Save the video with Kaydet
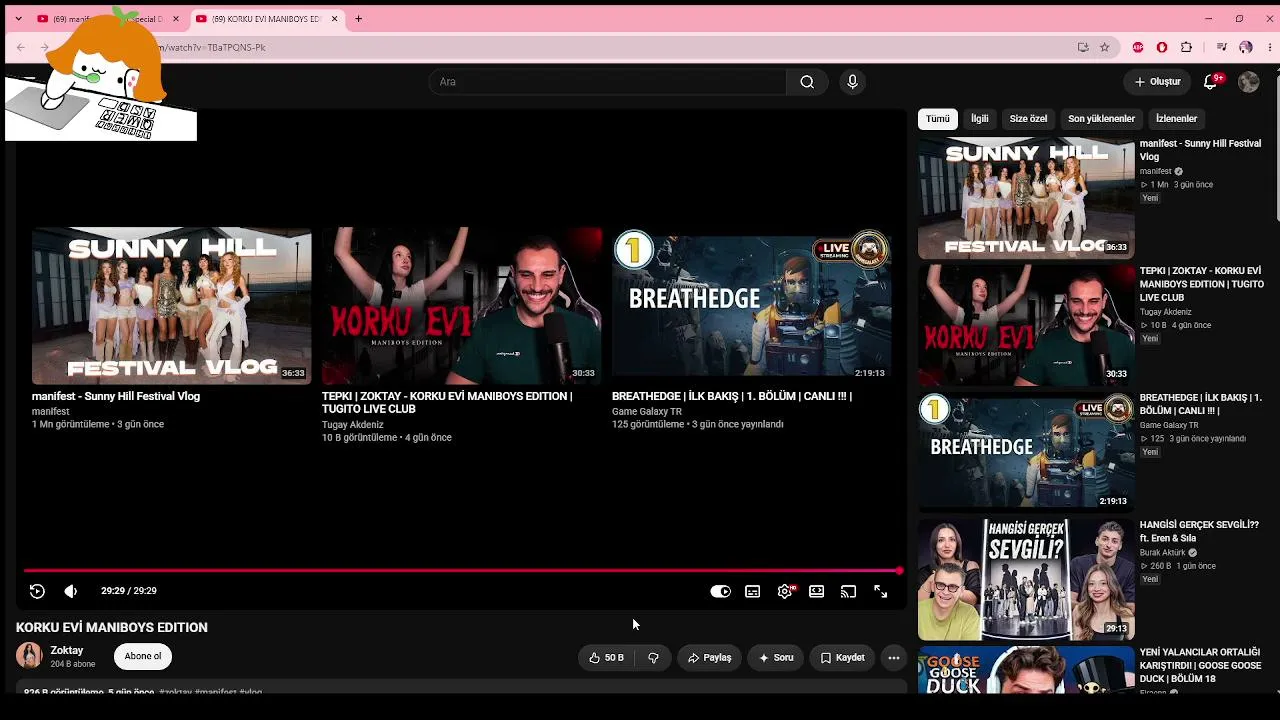The height and width of the screenshot is (720, 1280). 842,657
